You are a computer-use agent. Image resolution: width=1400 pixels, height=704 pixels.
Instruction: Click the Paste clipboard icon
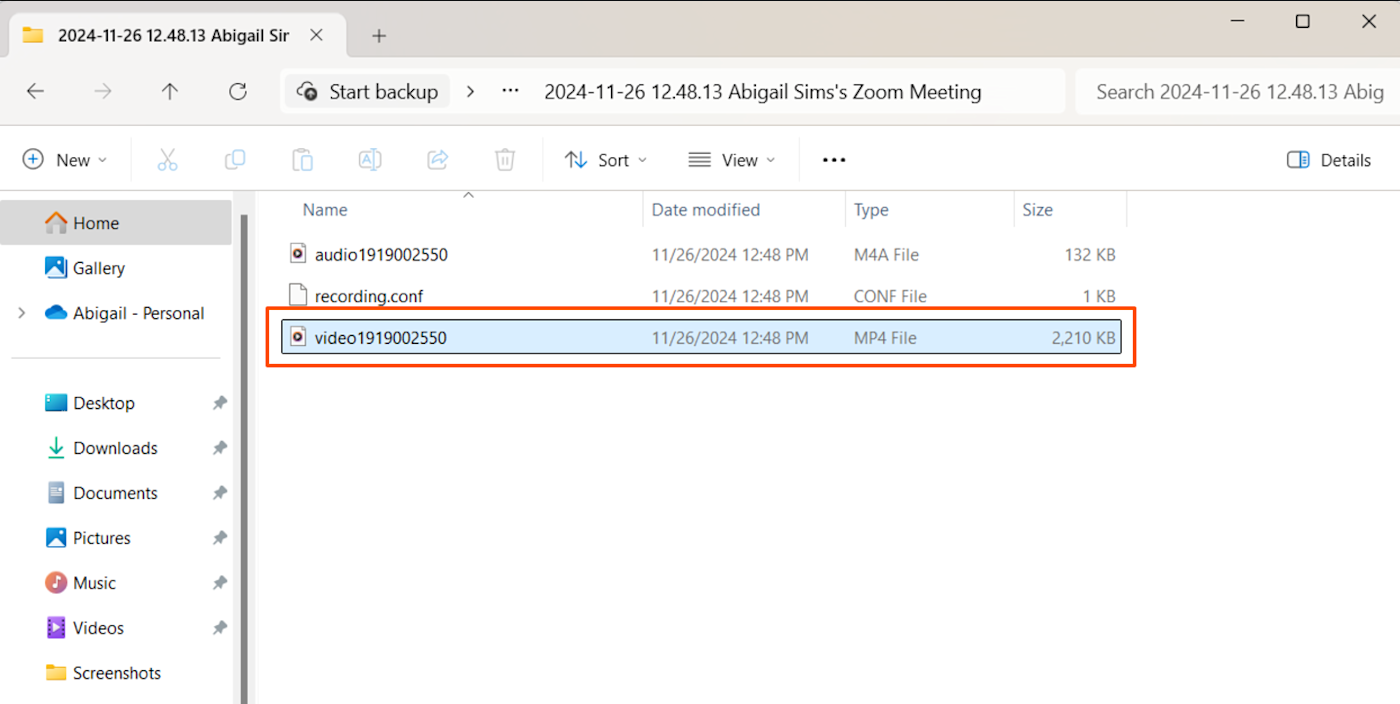coord(302,160)
